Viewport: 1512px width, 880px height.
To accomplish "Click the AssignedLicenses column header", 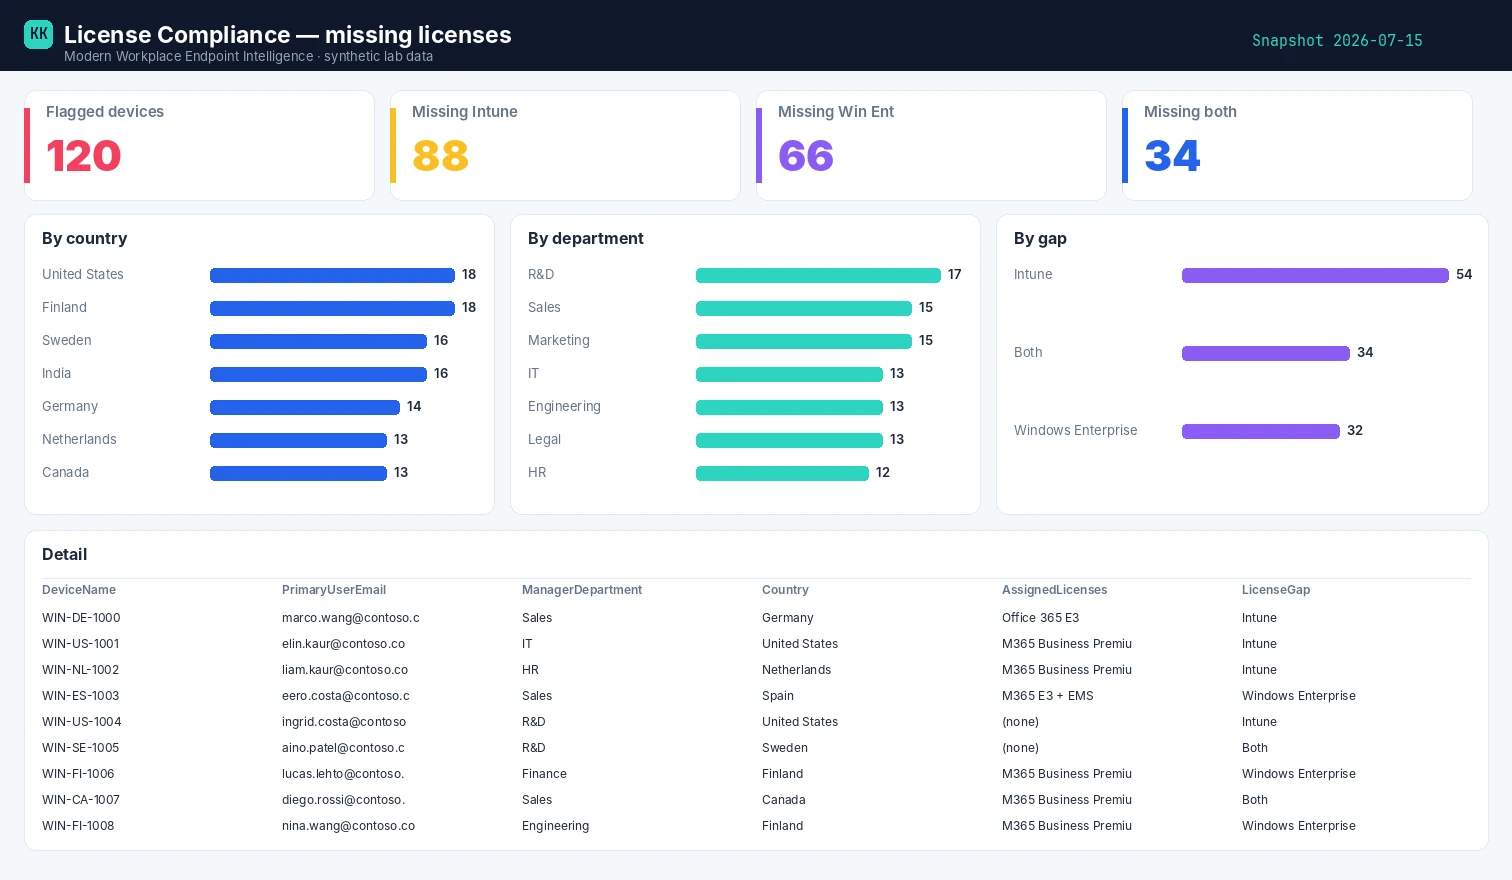I will 1055,590.
